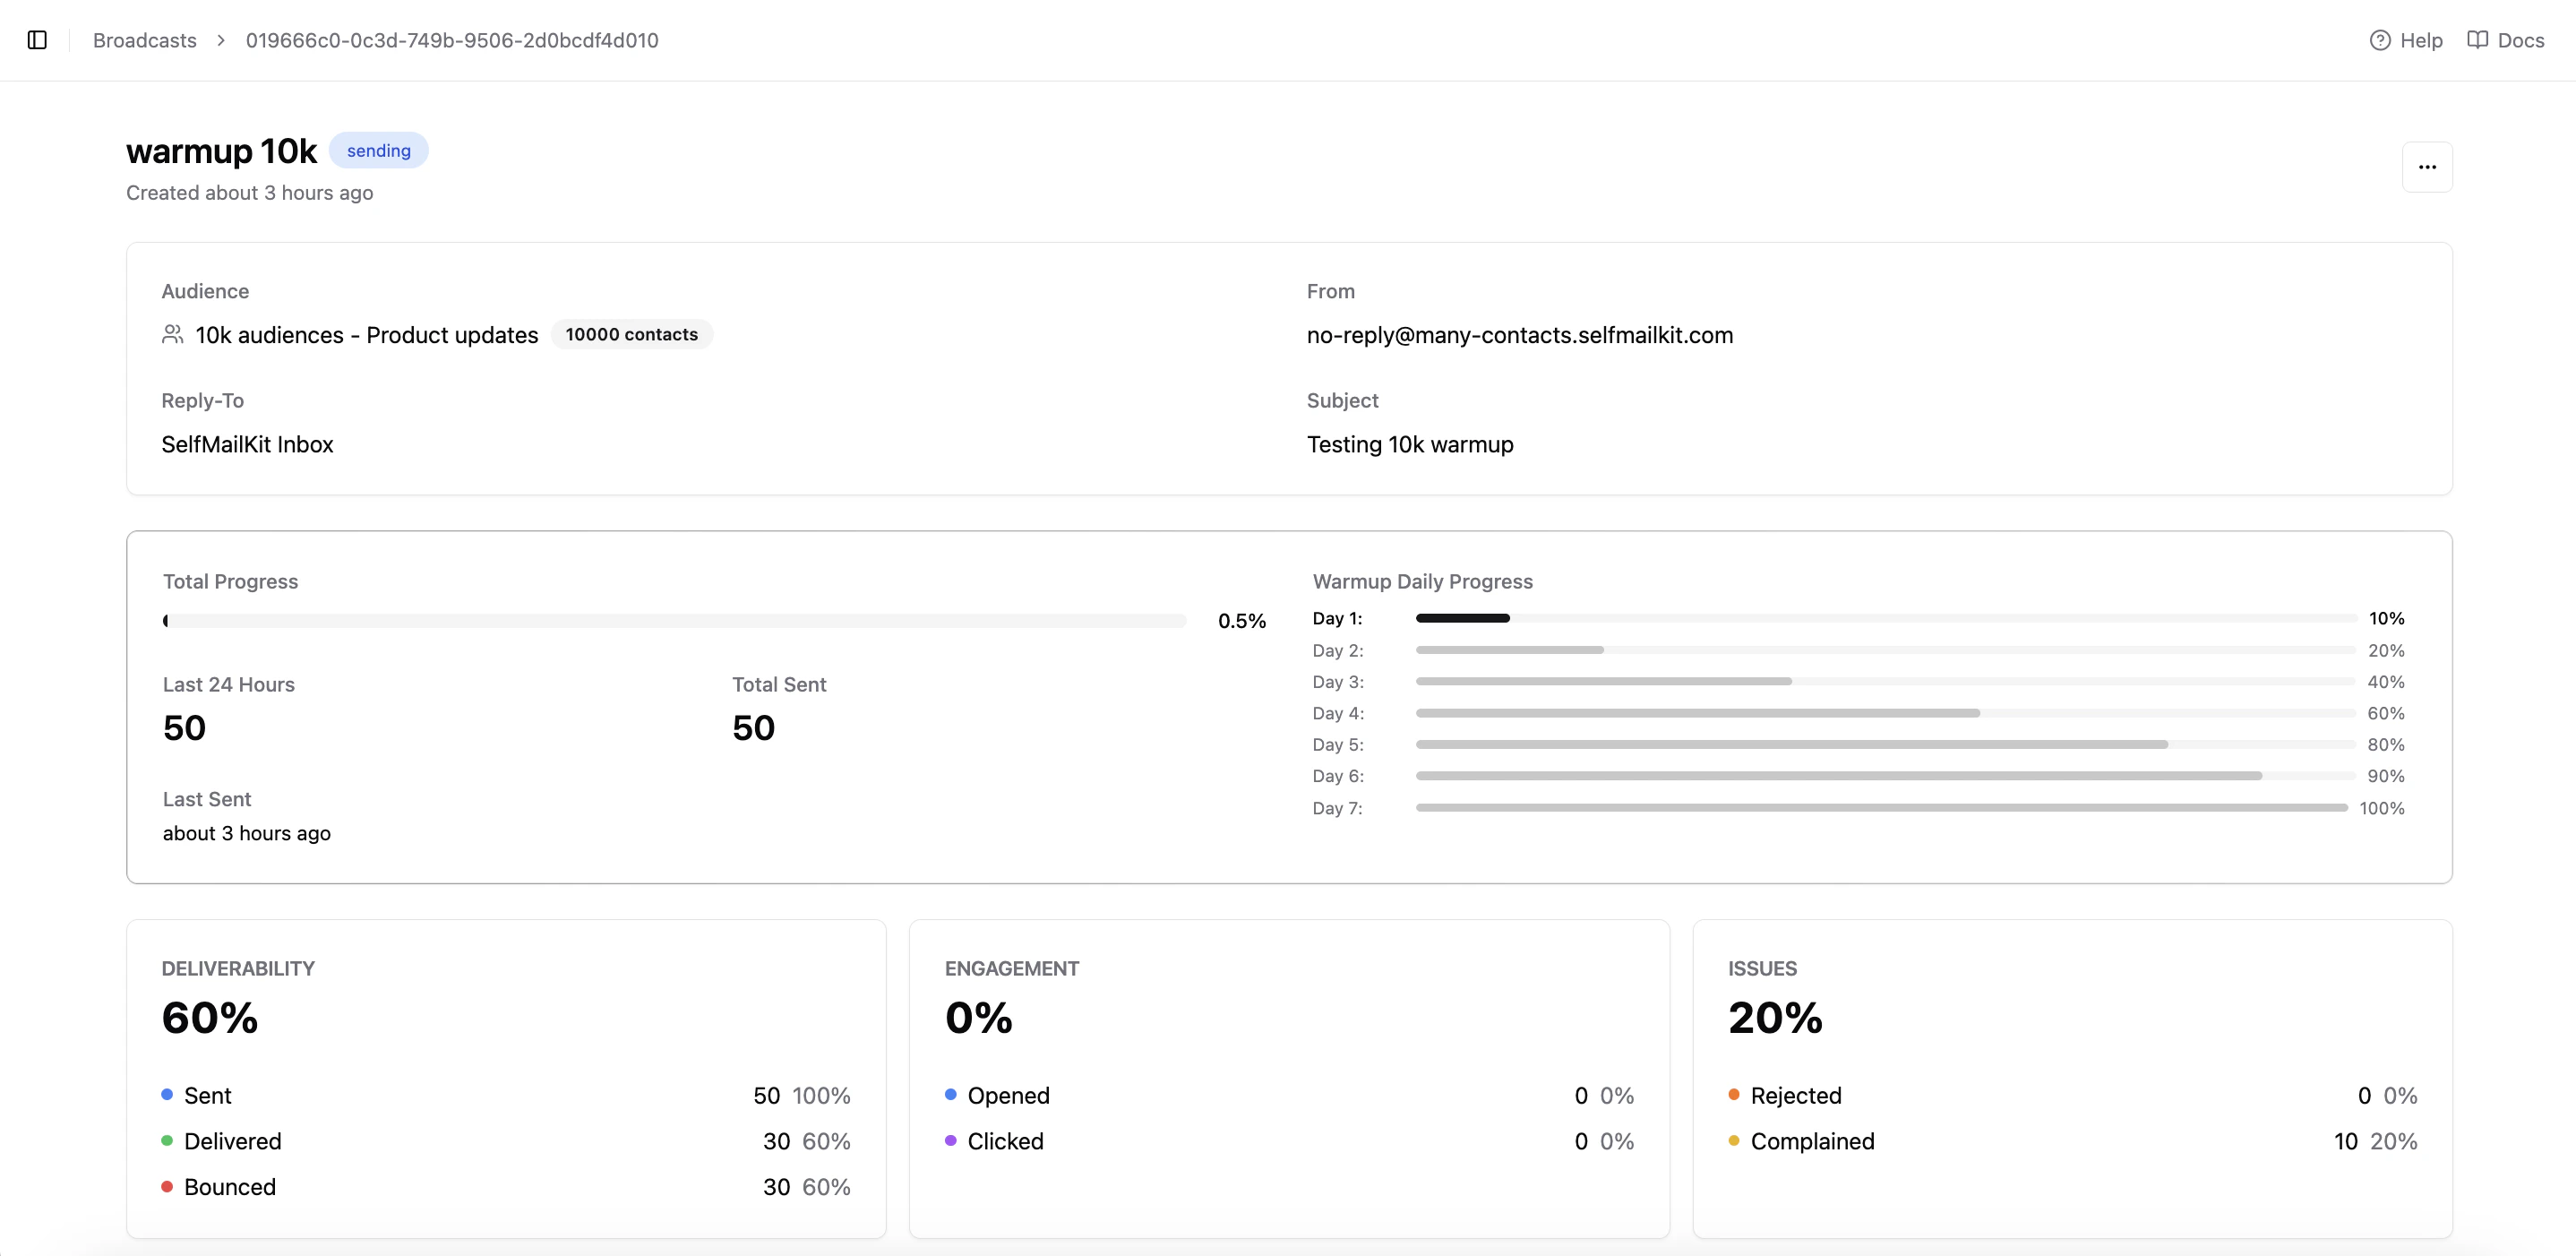2576x1256 pixels.
Task: Click the Deliverability 60% figure
Action: click(209, 1018)
